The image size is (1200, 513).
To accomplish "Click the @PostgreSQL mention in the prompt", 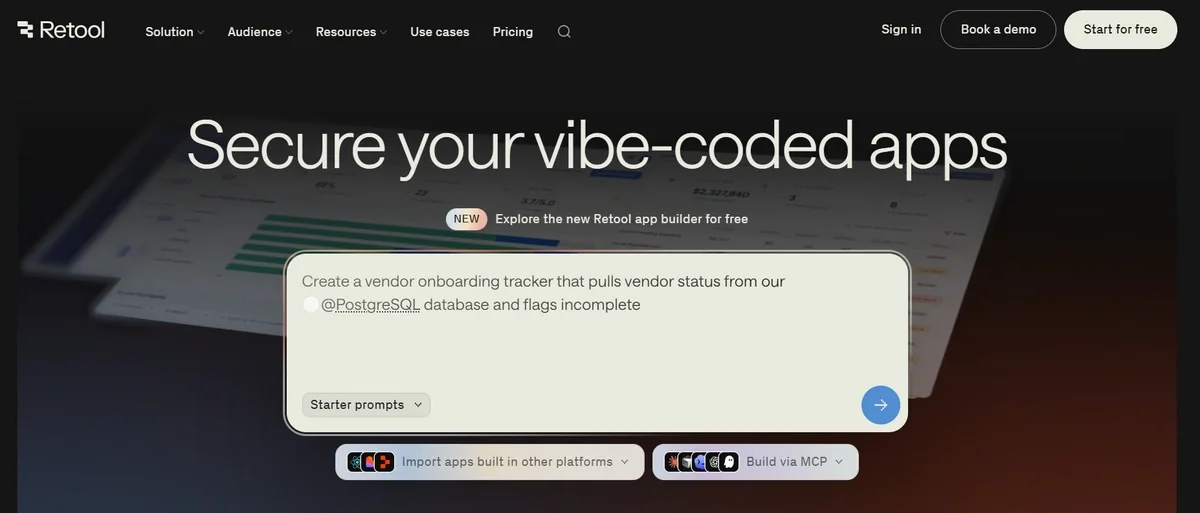I will [x=370, y=304].
